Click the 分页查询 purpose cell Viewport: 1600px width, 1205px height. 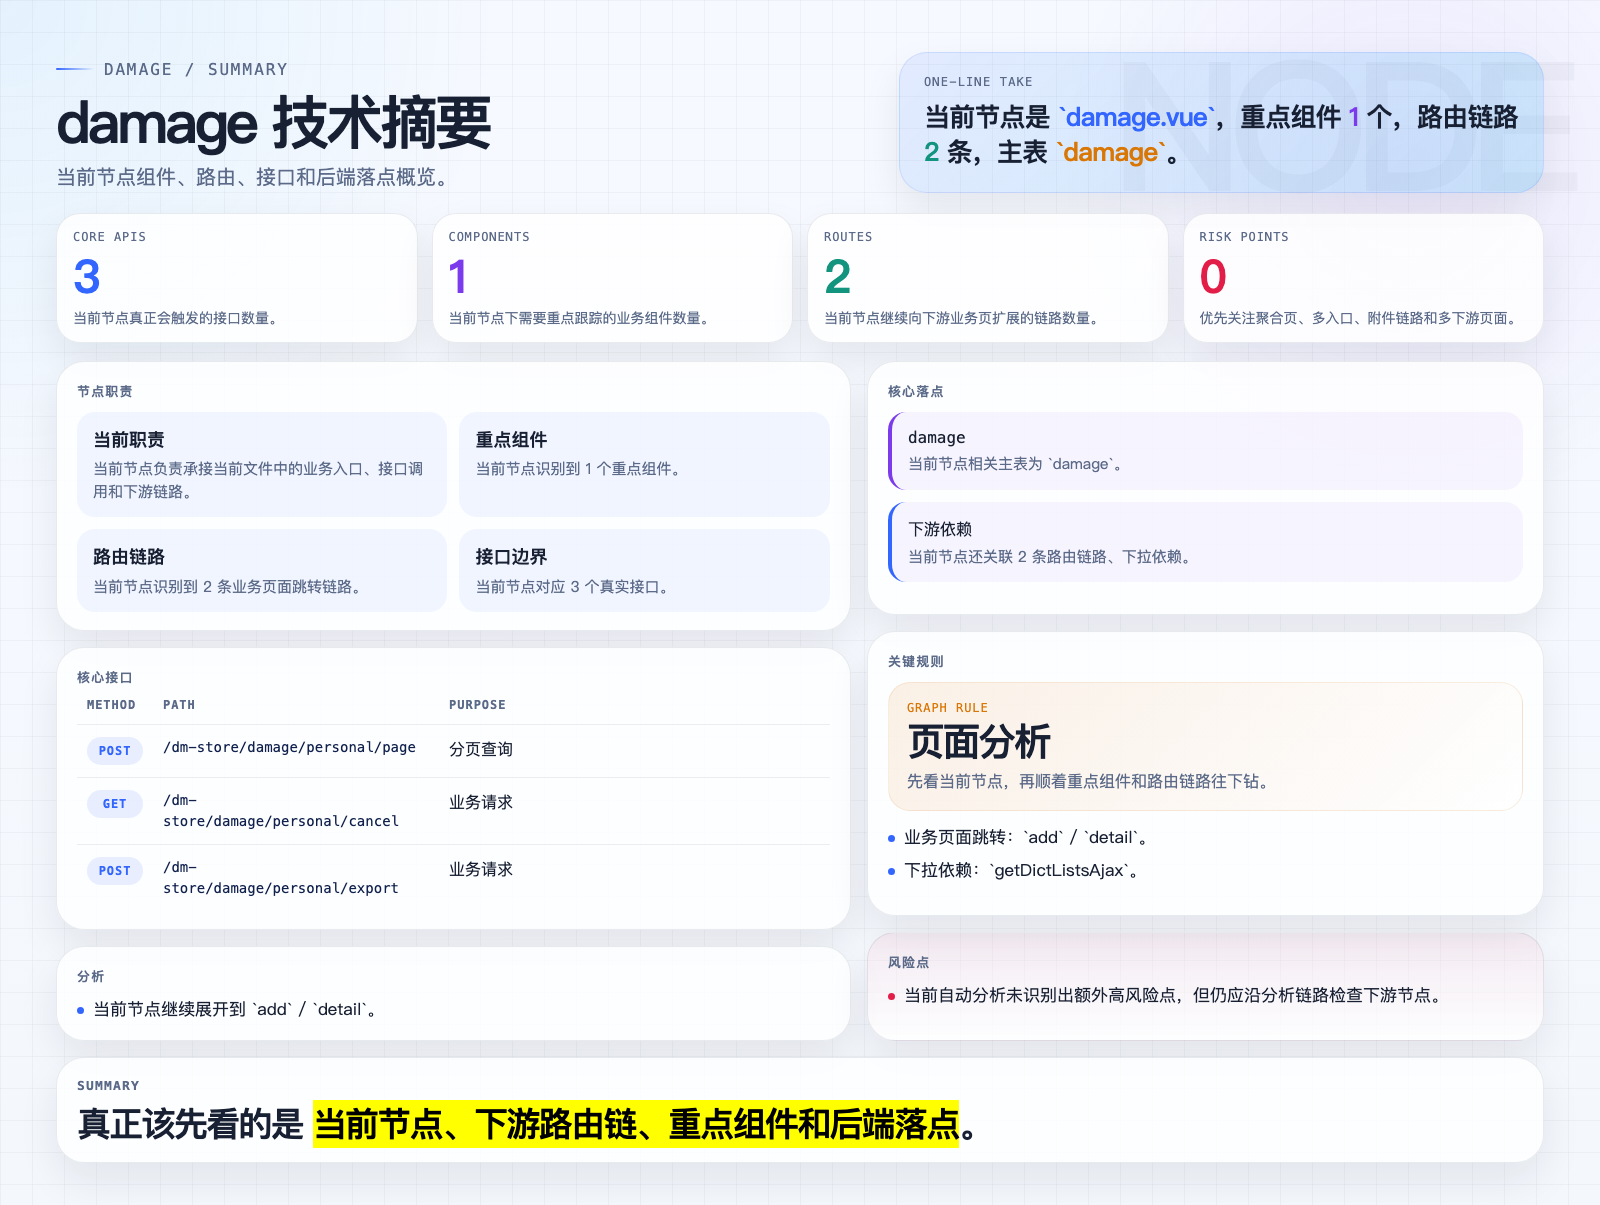[481, 749]
